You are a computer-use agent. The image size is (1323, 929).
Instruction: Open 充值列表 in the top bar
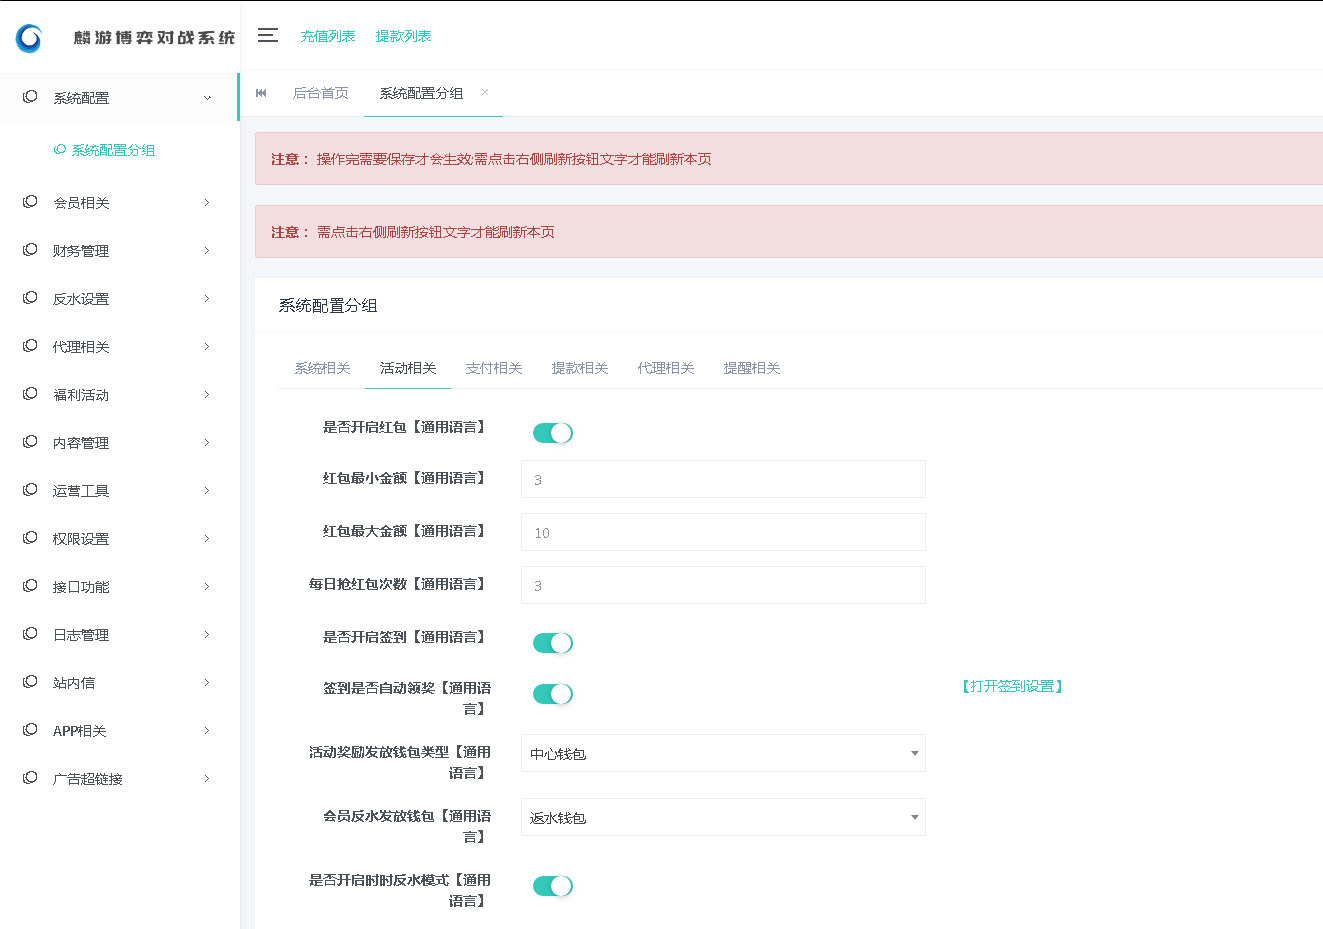point(327,35)
